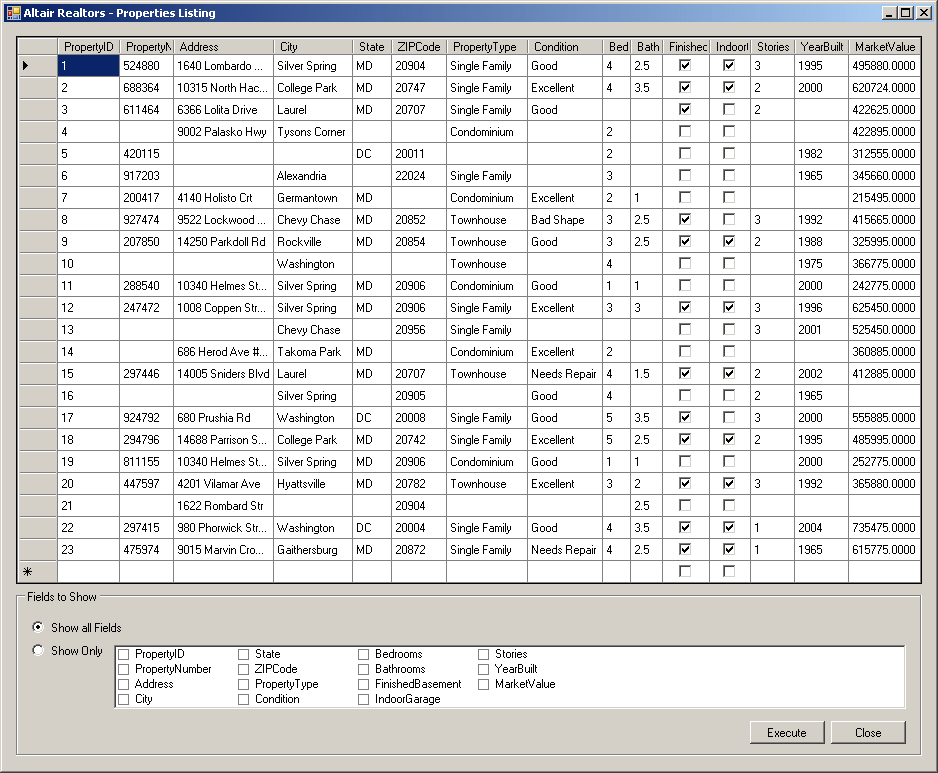Image resolution: width=938 pixels, height=773 pixels.
Task: Click the 'Hyattsville' city cell
Action: [313, 483]
